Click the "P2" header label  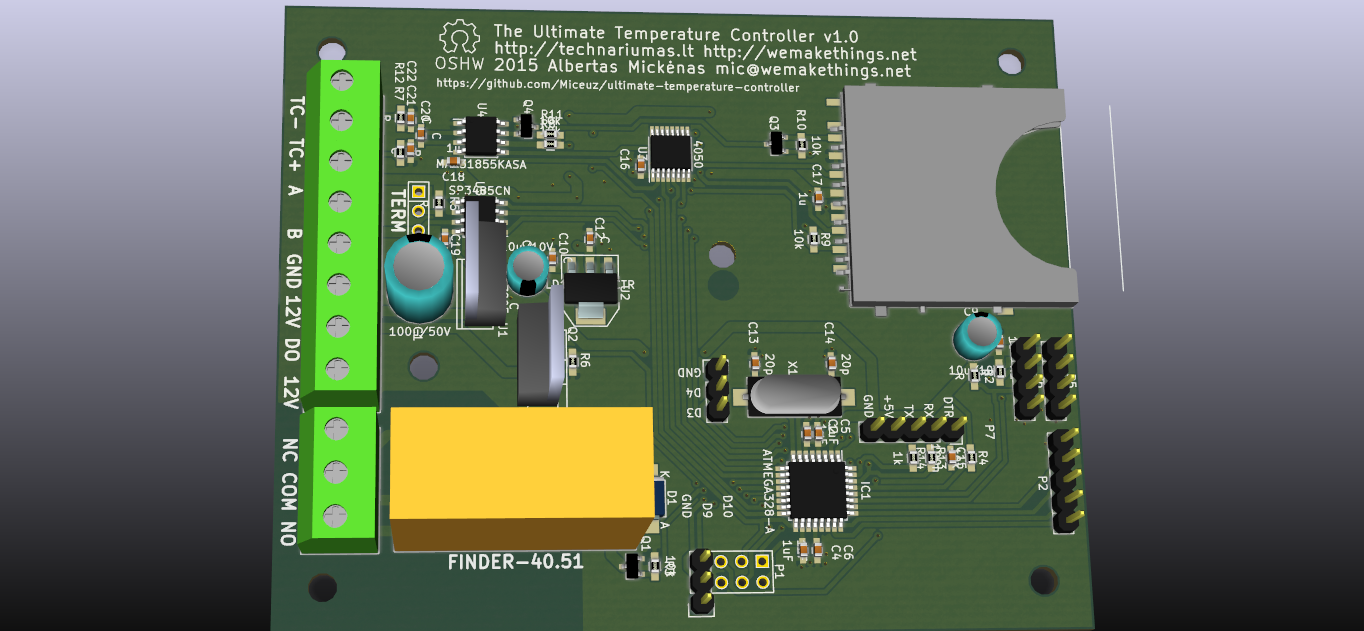click(1042, 482)
